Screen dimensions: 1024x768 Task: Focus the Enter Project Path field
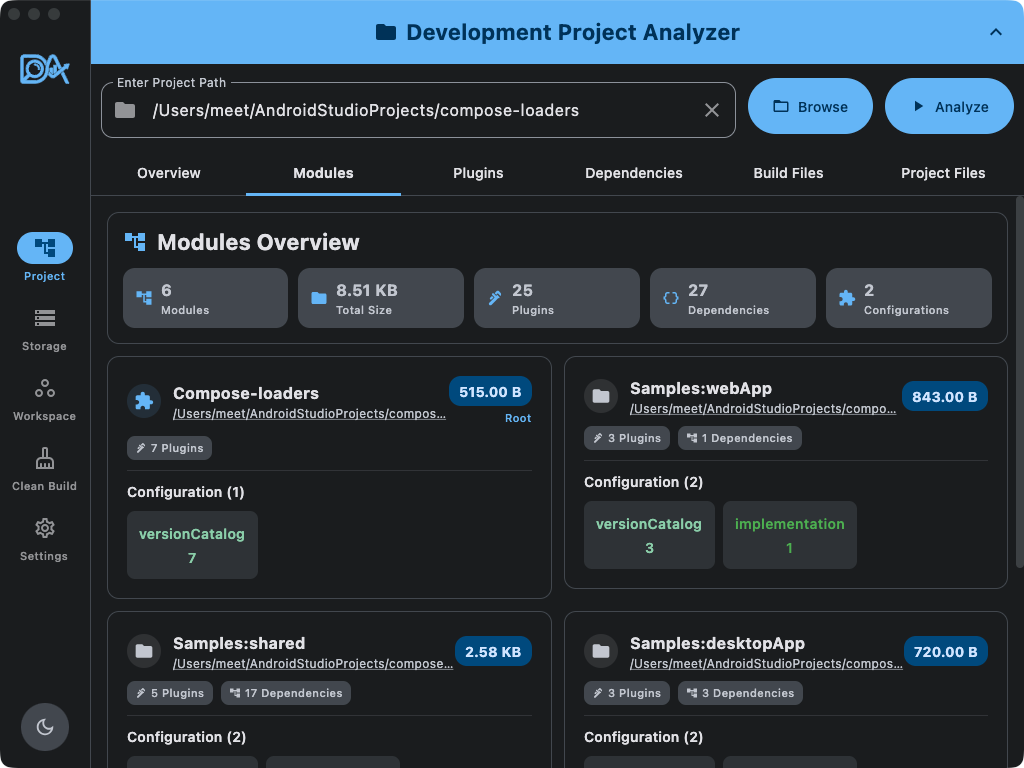(x=418, y=110)
